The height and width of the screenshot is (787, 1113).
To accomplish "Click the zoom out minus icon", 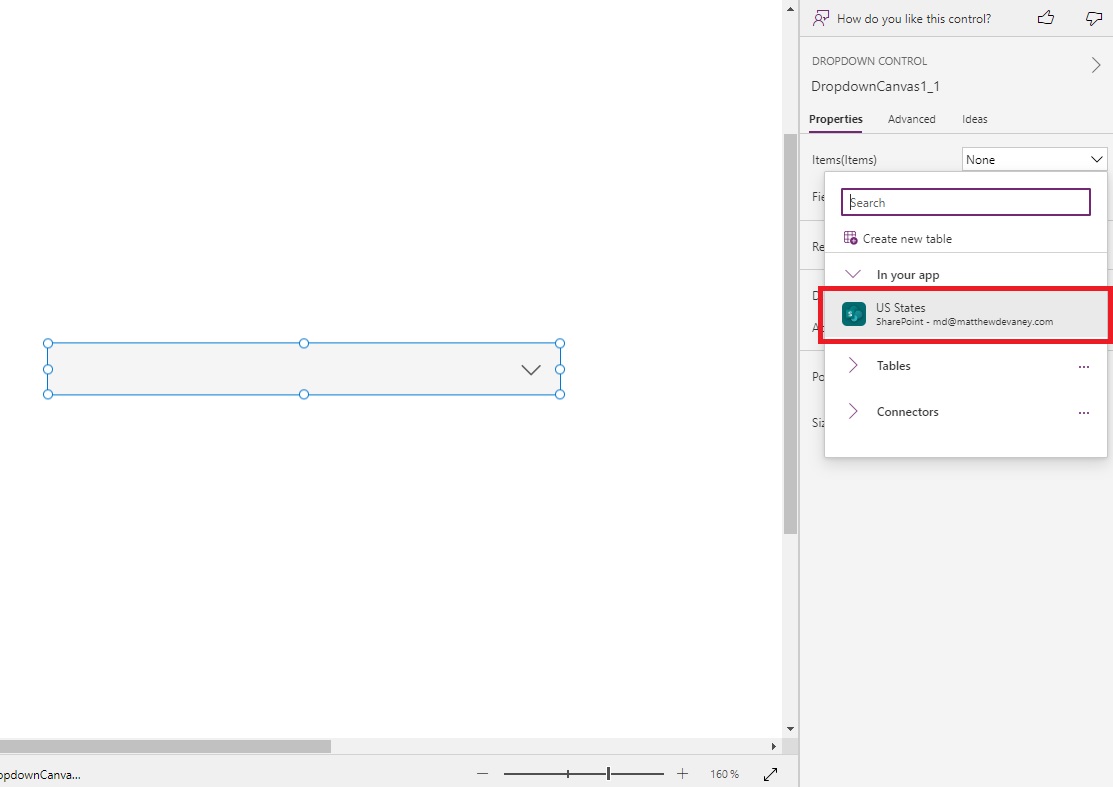I will coord(482,773).
